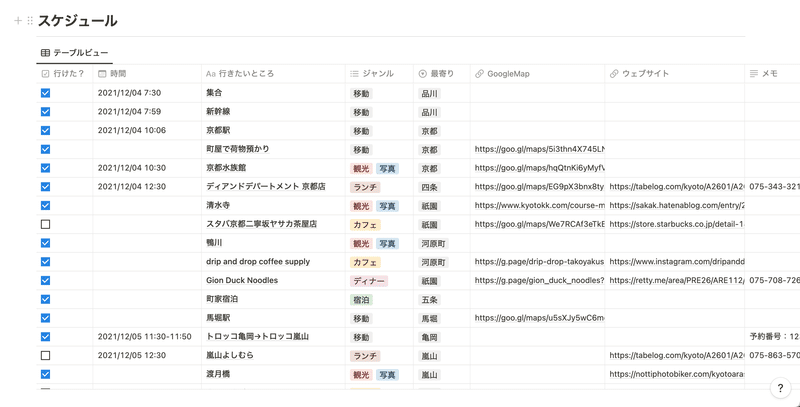Click the drip and drop coffee supply name
Viewport: 800px width, 407px height.
pos(258,262)
